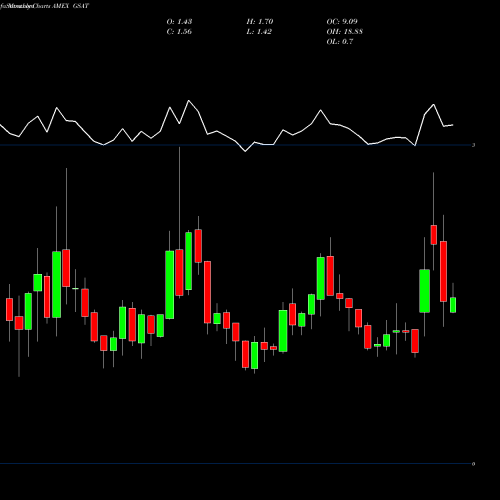Click the close price C: 1.56

[x=179, y=32]
